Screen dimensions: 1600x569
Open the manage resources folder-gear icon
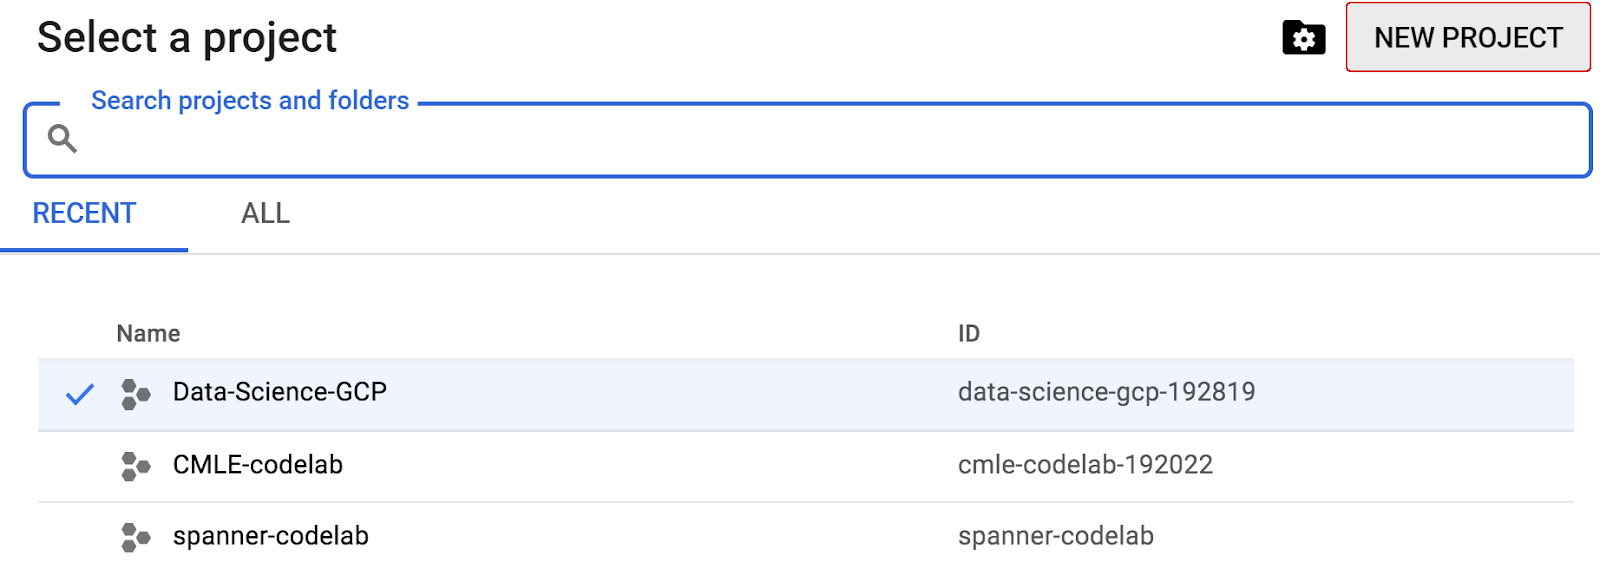[x=1303, y=39]
